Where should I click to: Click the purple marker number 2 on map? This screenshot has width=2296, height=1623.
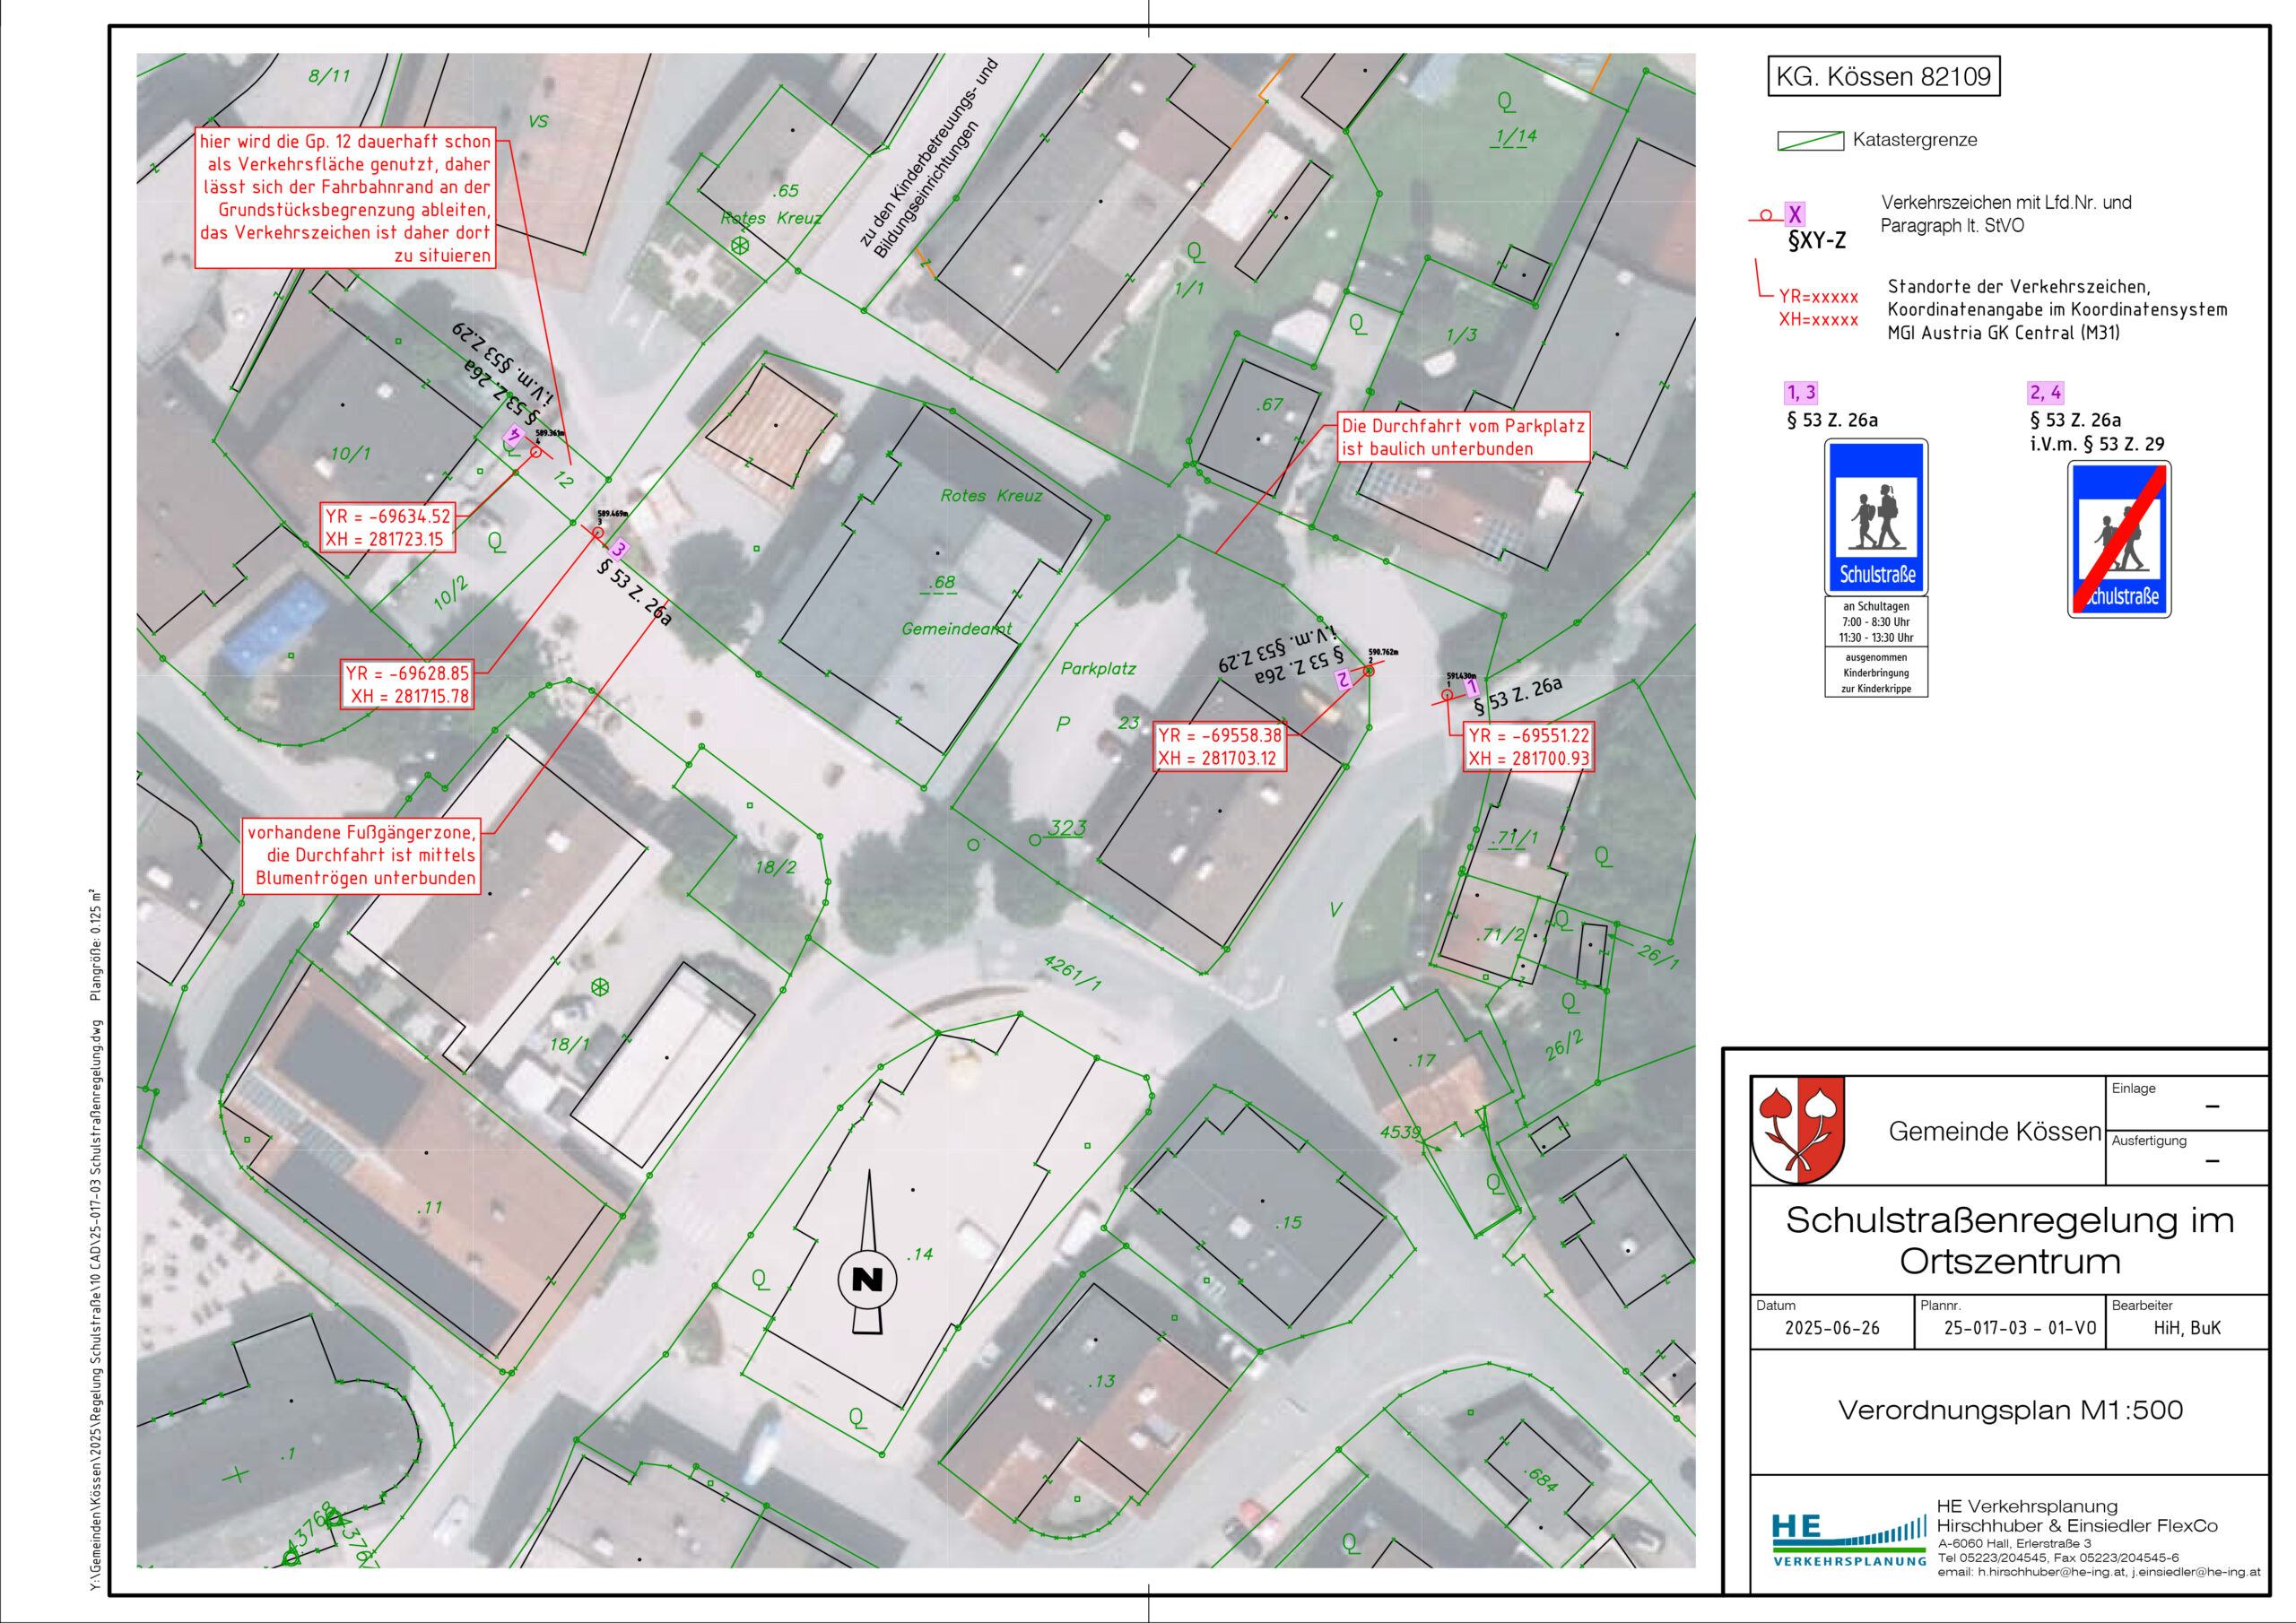click(x=1343, y=680)
